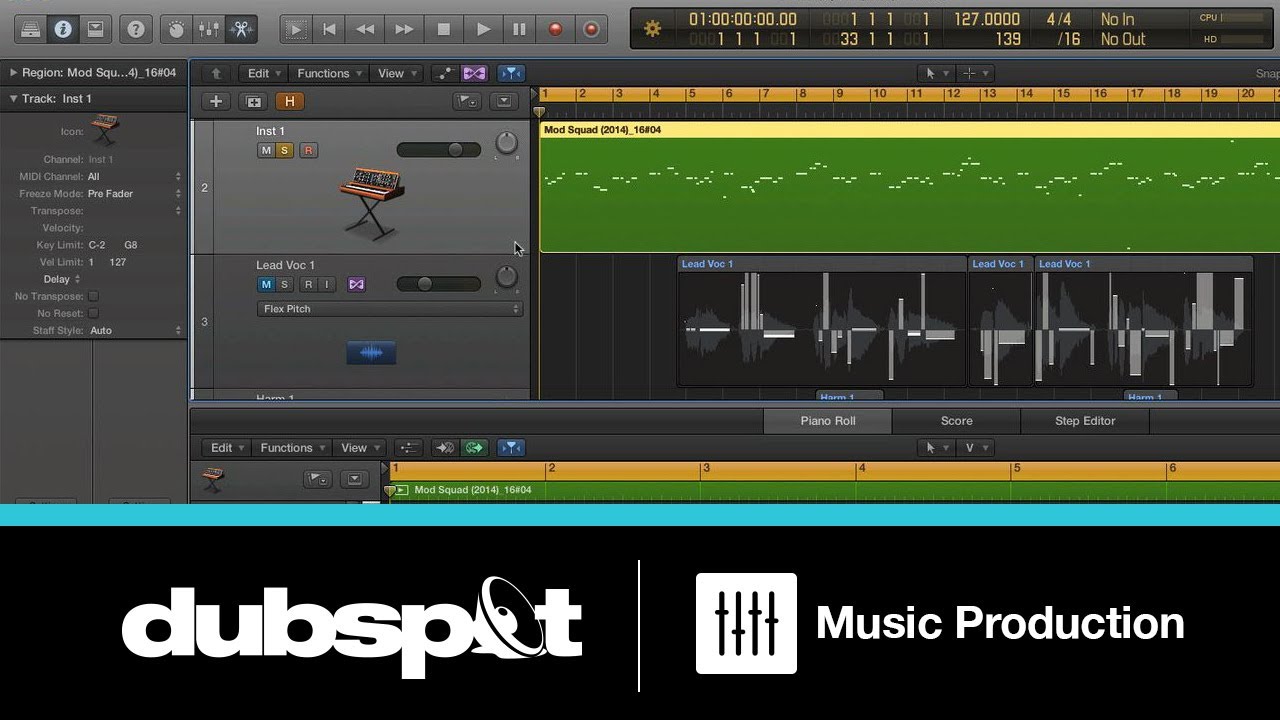Mute the Inst 1 track

pos(265,150)
